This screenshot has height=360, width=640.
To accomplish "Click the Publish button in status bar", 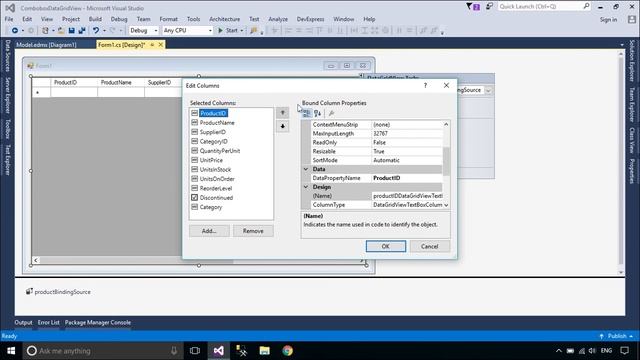I will click(617, 336).
